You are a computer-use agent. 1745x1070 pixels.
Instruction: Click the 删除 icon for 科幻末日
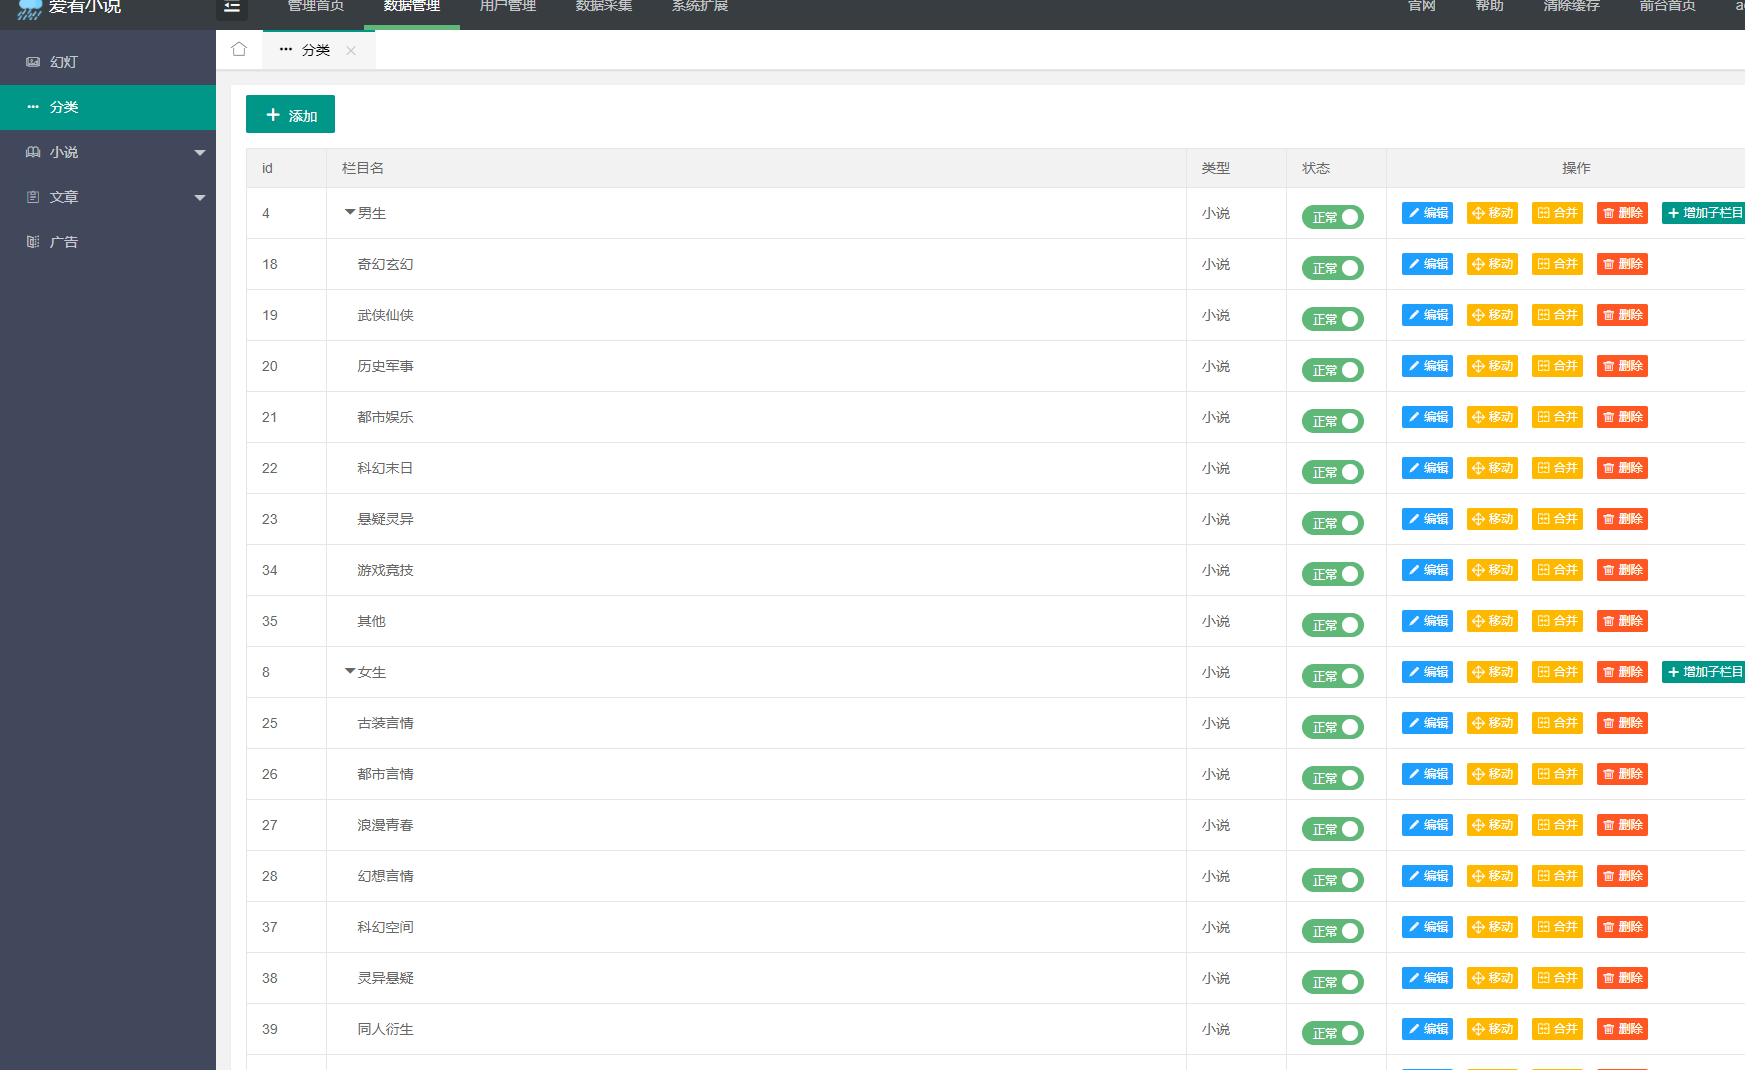click(x=1621, y=467)
